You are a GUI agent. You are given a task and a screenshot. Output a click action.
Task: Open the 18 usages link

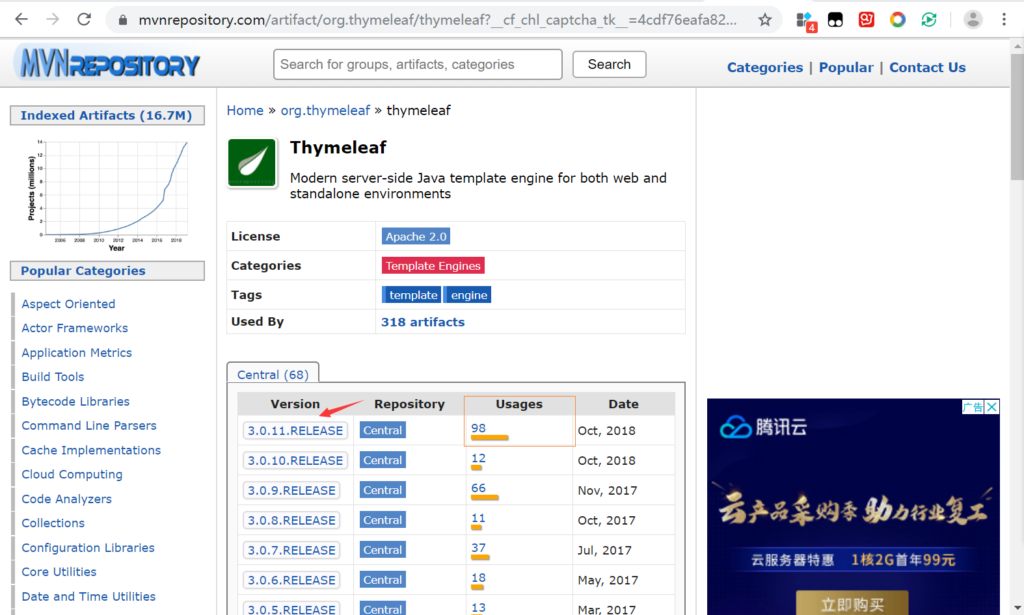click(479, 578)
